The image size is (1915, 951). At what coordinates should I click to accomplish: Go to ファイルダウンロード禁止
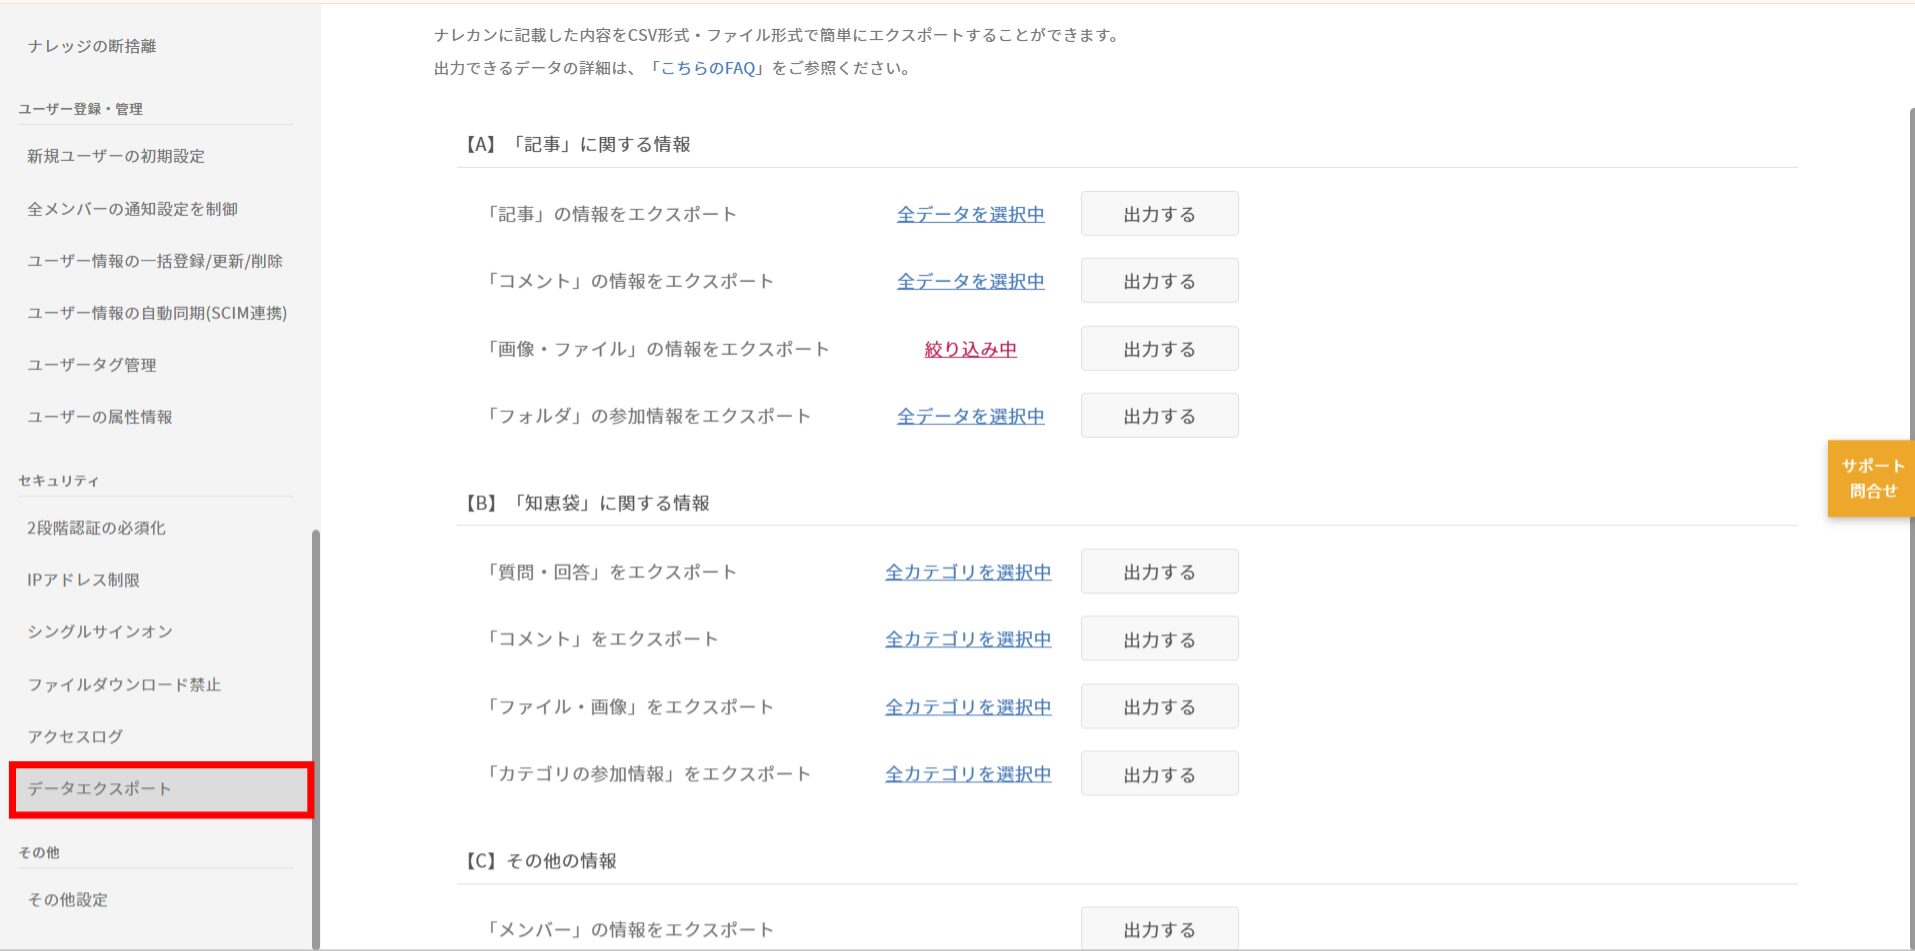pyautogui.click(x=124, y=685)
